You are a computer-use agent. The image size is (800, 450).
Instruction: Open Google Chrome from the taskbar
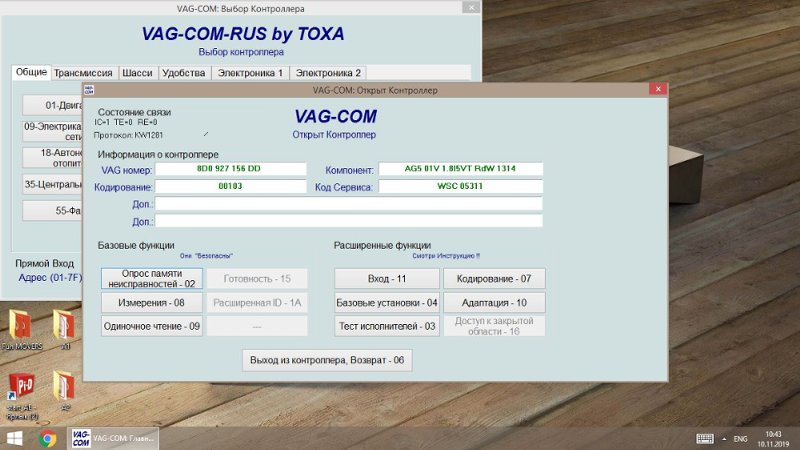click(x=47, y=439)
